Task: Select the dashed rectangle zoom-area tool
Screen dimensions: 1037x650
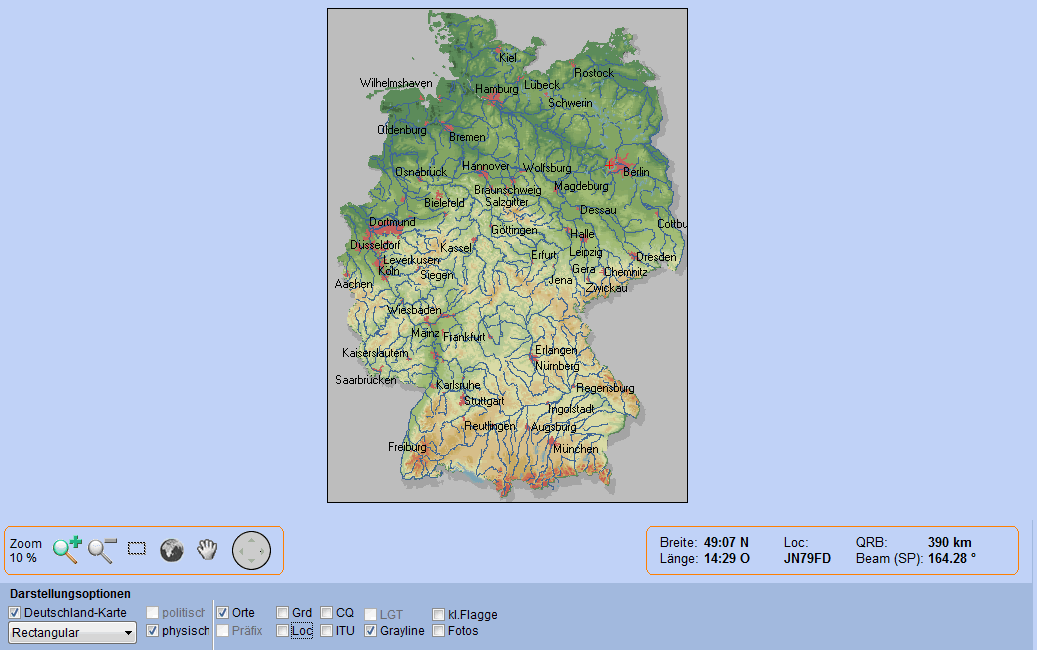Action: (137, 549)
